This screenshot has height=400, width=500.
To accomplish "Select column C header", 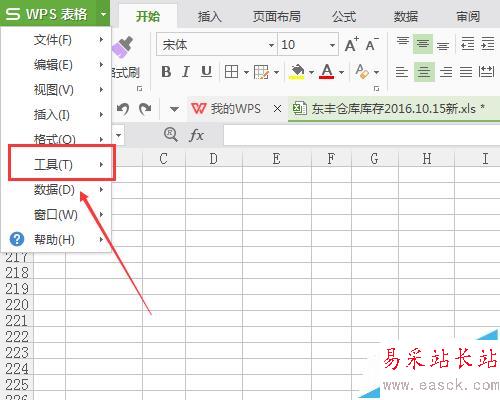I will 164,159.
